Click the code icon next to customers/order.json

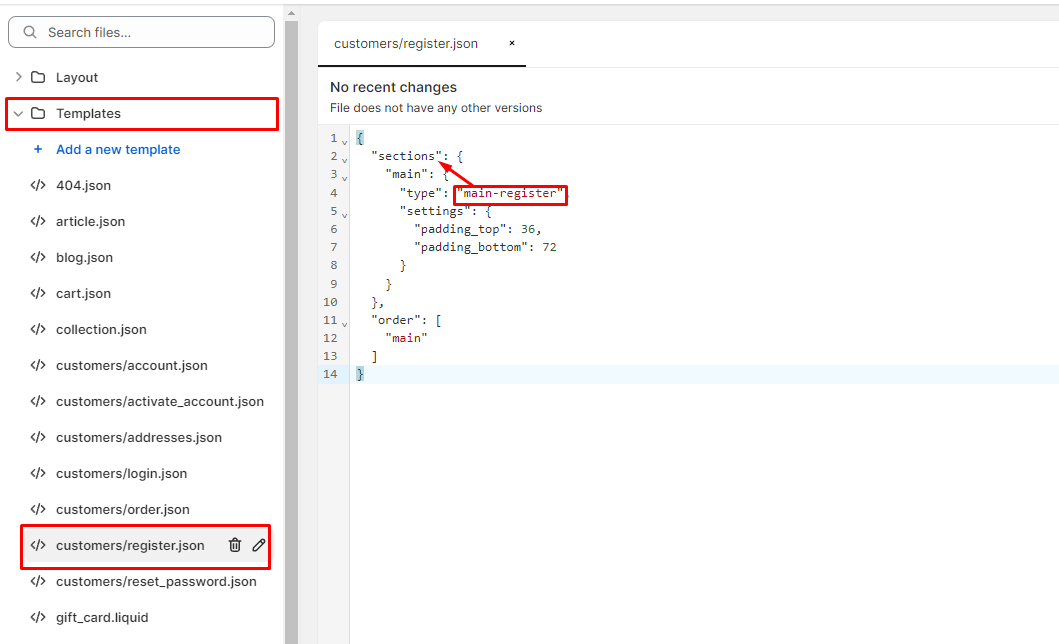pyautogui.click(x=38, y=509)
